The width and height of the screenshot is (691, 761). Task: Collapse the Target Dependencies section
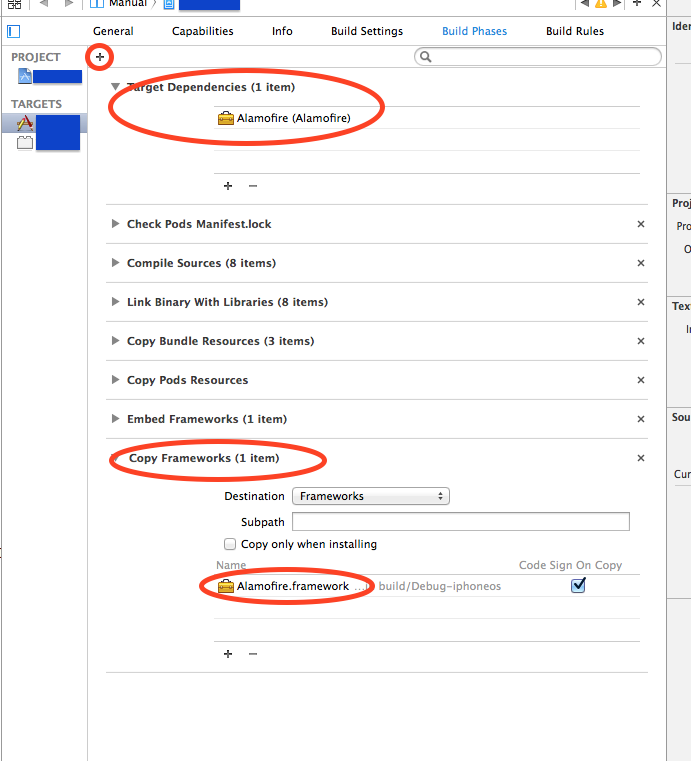(115, 87)
